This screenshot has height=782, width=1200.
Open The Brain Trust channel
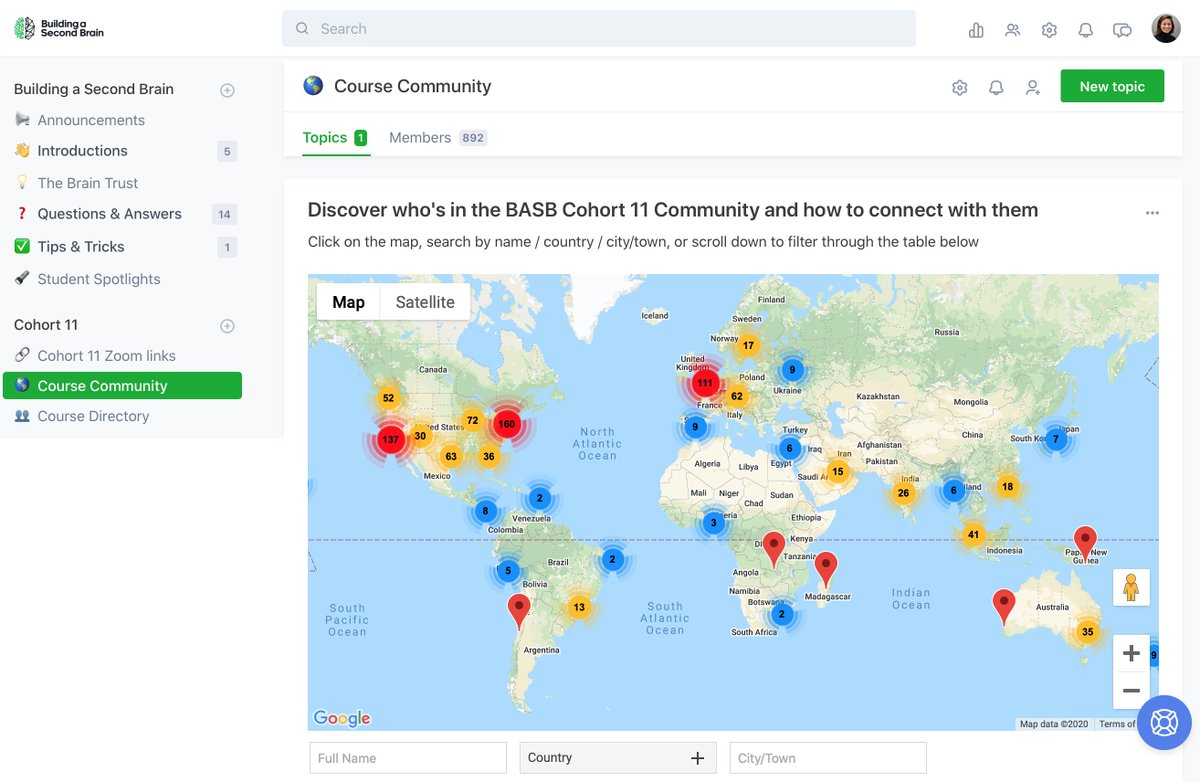coord(88,183)
